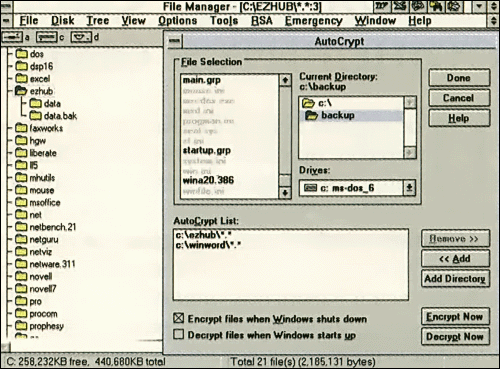The image size is (500, 369).
Task: Click directory list scroll up arrow
Action: coord(410,102)
